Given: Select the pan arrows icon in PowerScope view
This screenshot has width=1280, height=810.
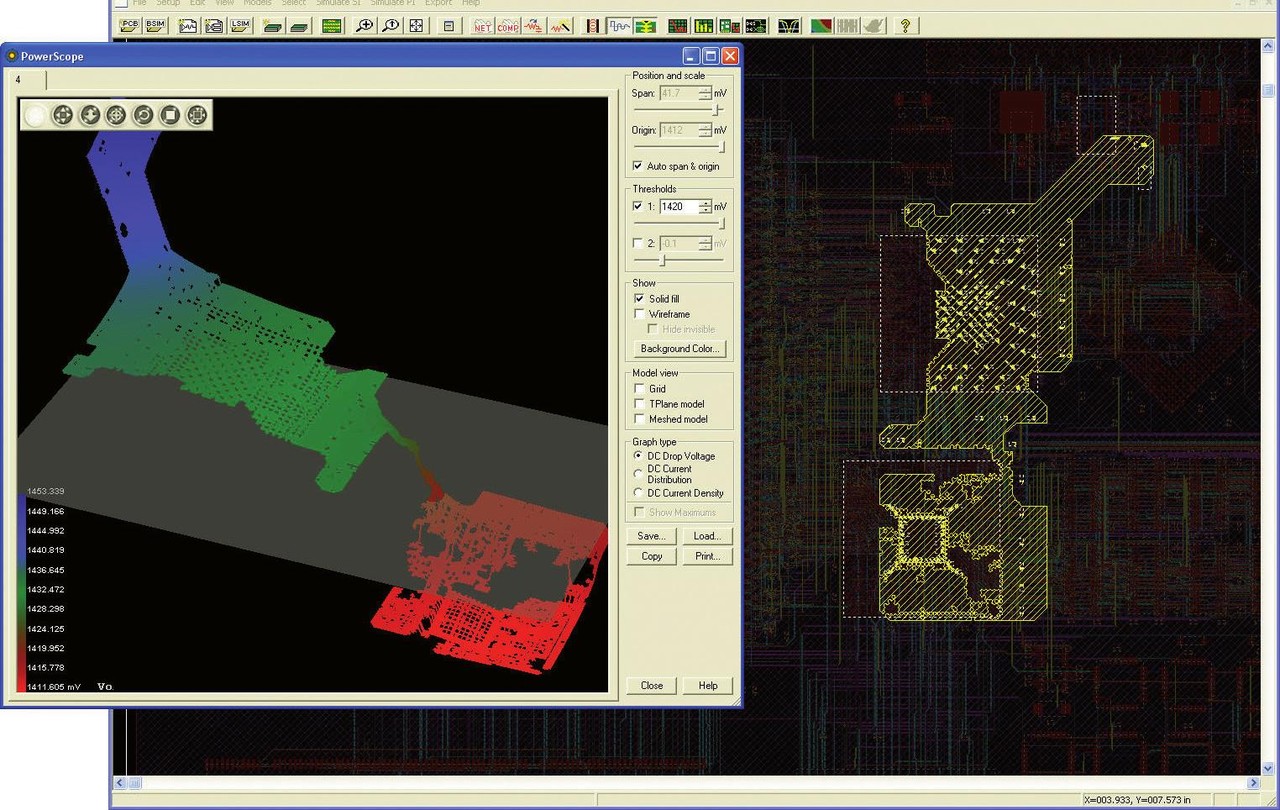Looking at the screenshot, I should [62, 115].
